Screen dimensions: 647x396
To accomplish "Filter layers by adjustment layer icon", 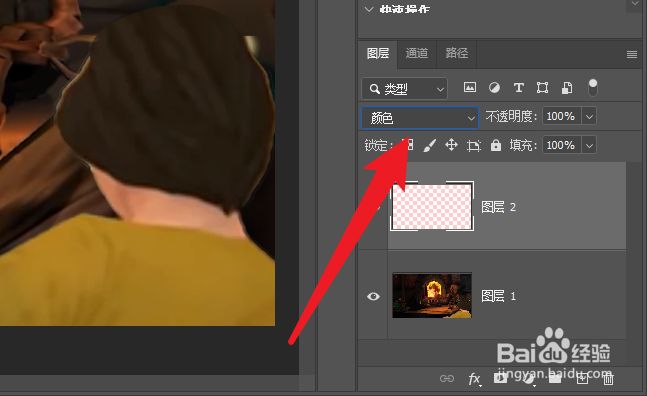I will tap(494, 87).
